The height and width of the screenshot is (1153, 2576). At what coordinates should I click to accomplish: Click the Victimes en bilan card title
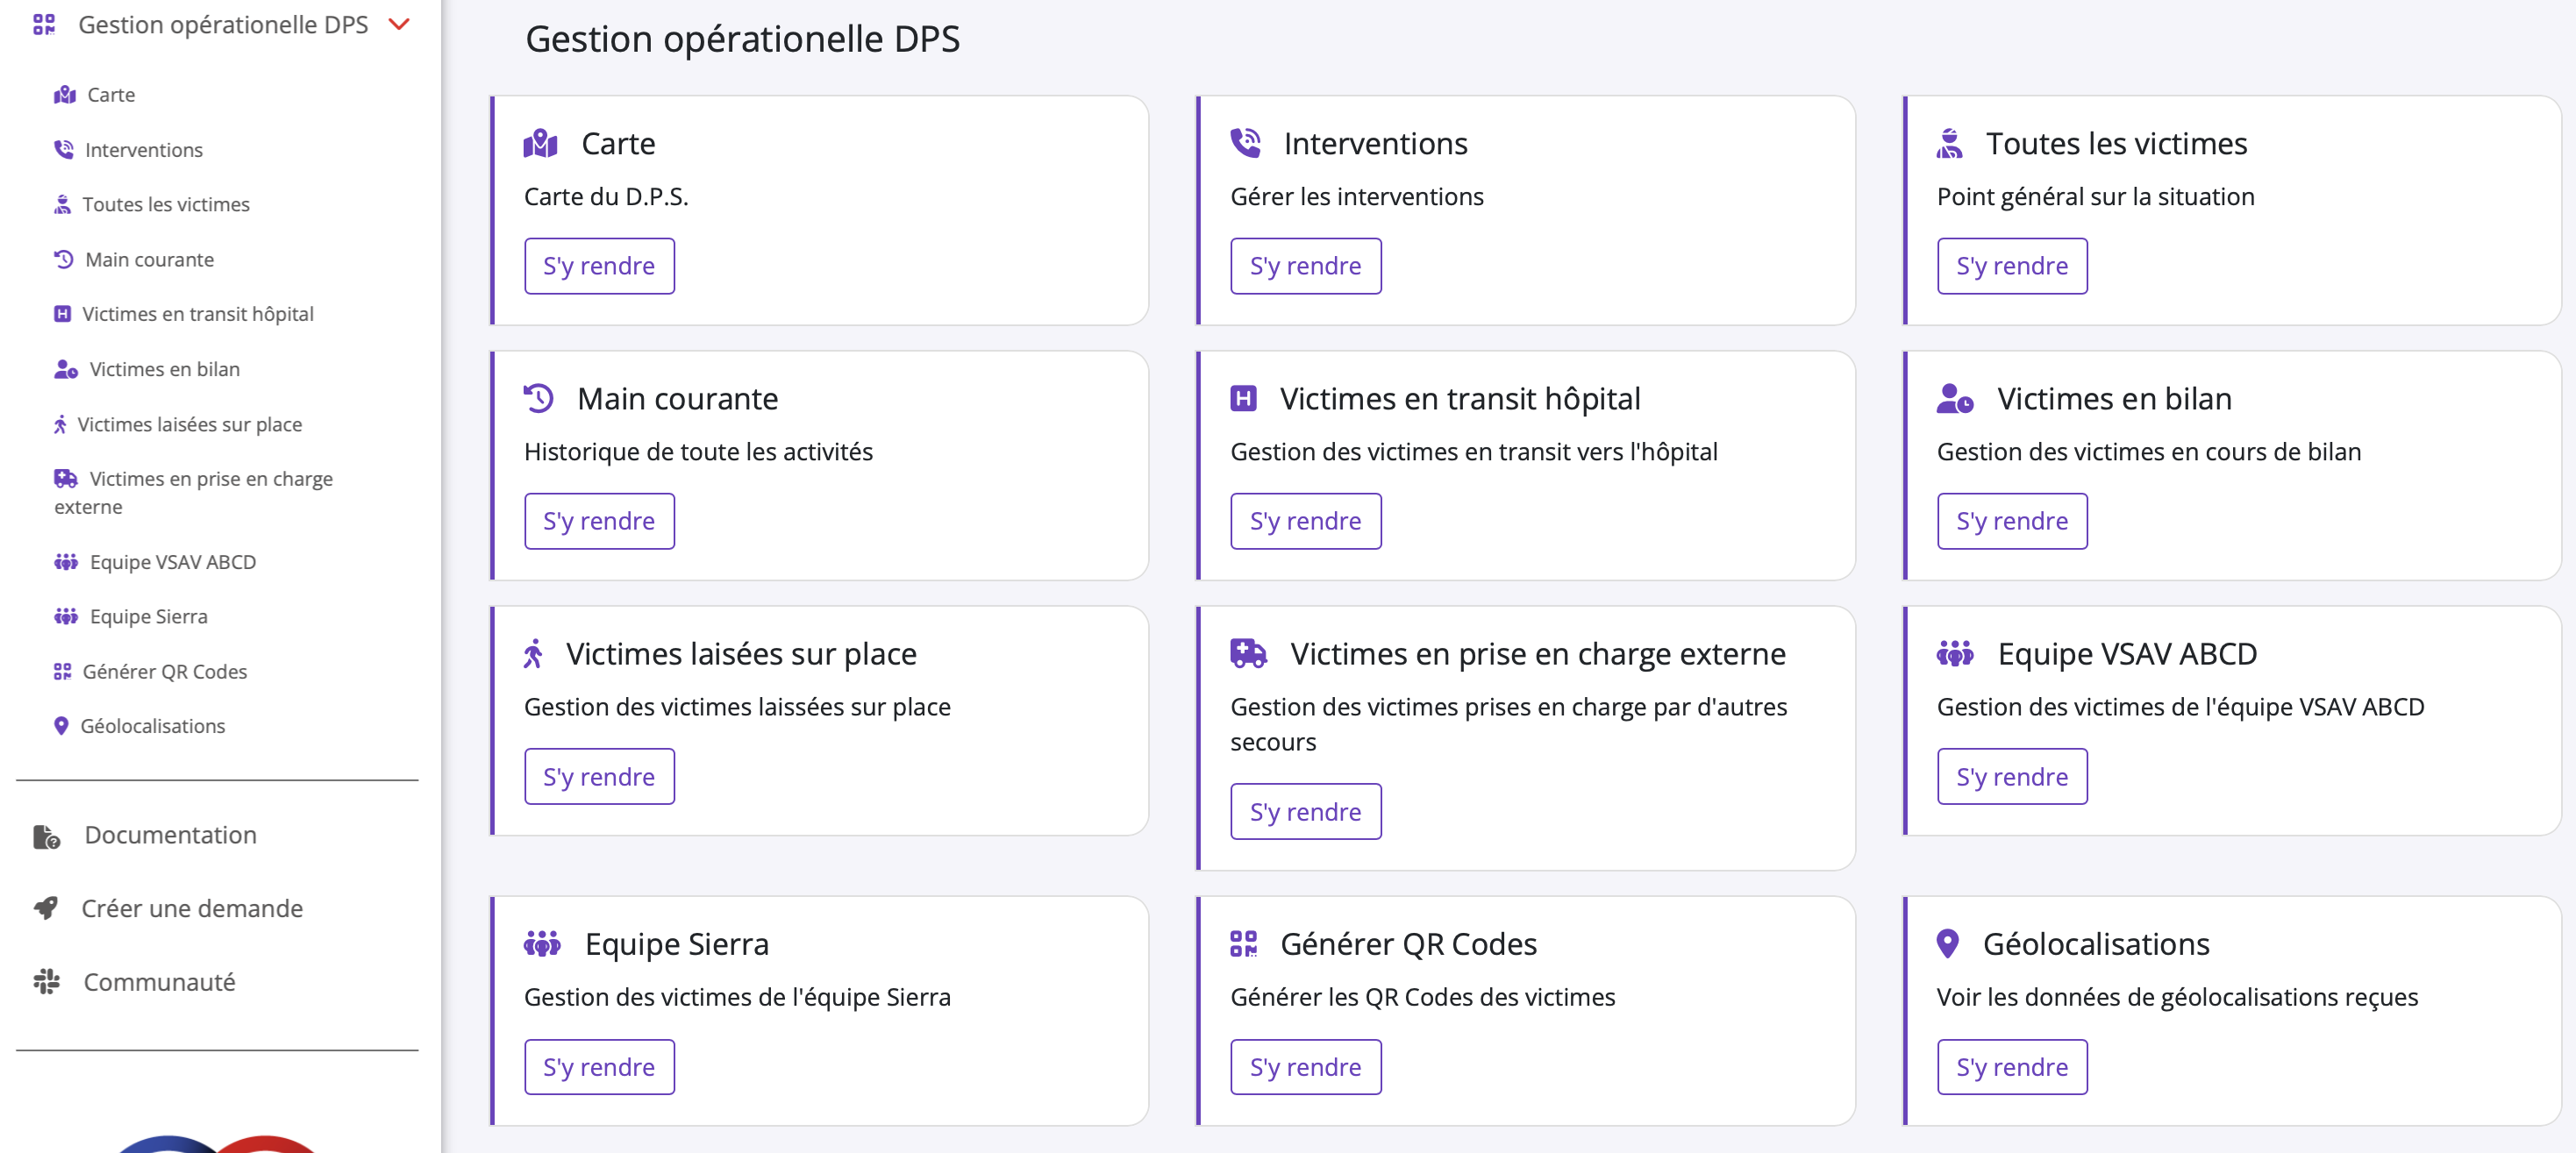(2114, 398)
